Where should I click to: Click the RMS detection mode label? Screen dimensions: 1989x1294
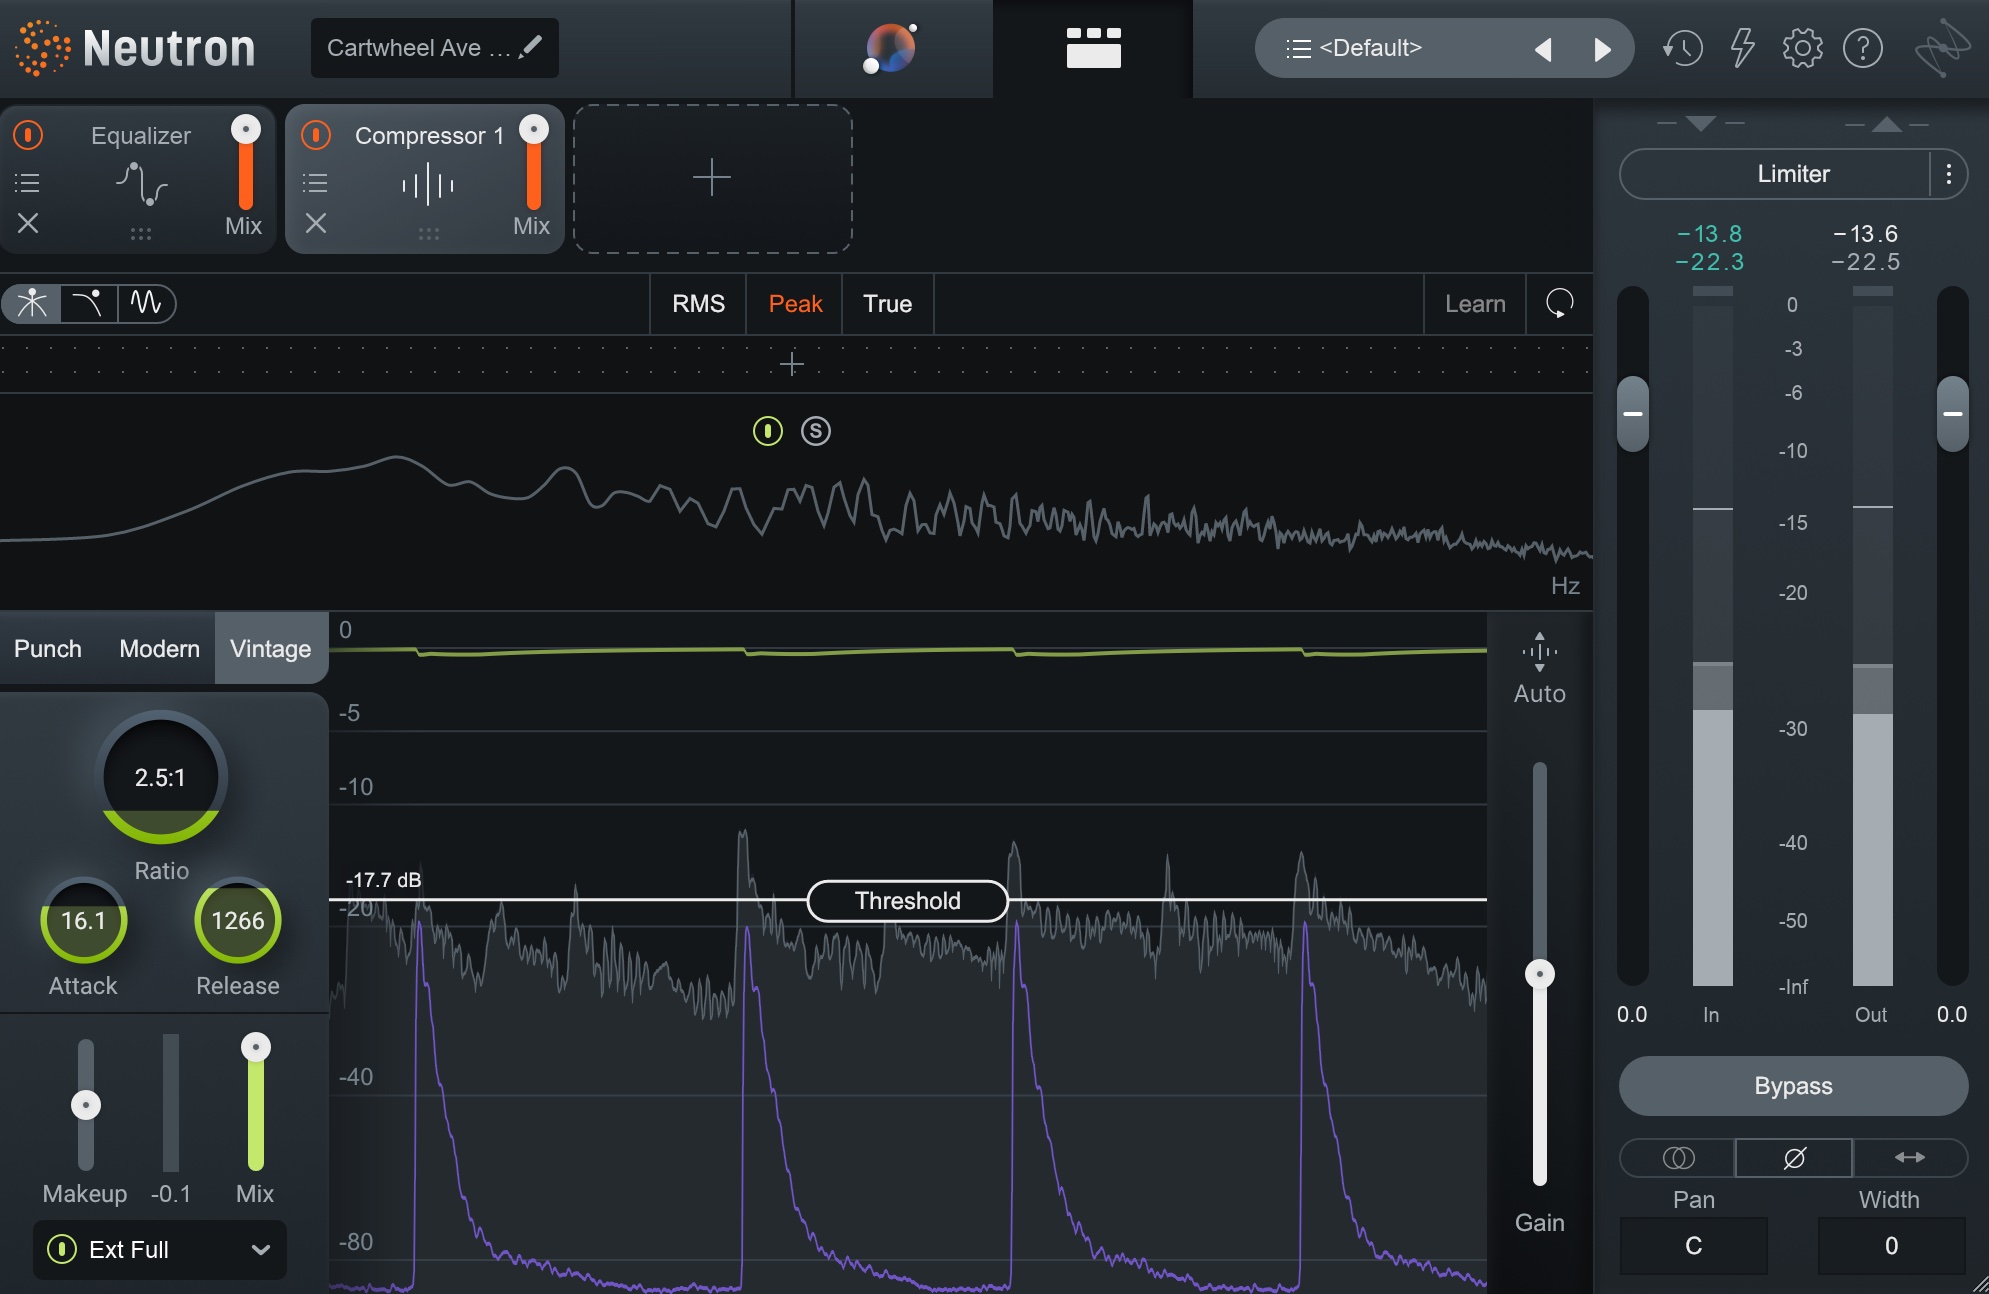pos(699,303)
